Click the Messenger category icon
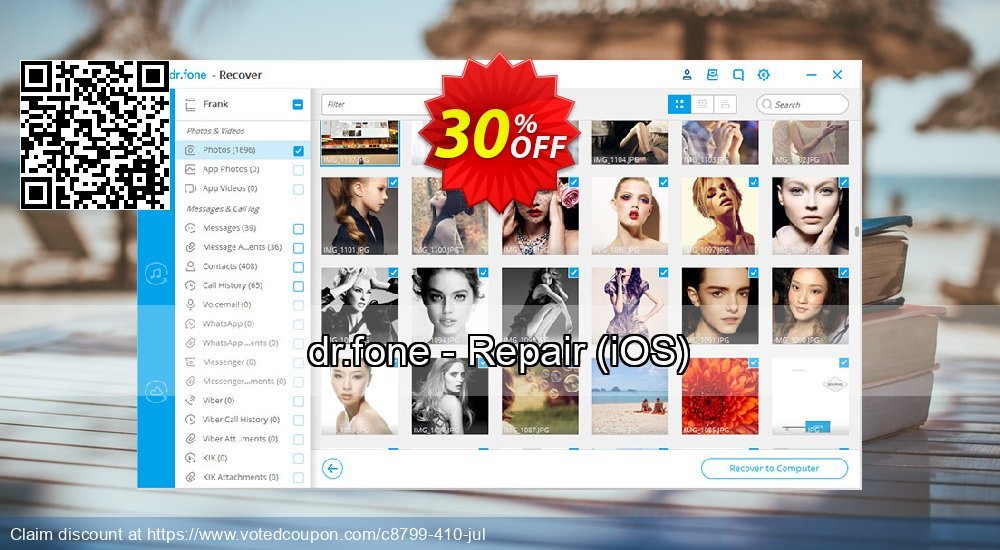This screenshot has width=1000, height=550. [x=190, y=362]
